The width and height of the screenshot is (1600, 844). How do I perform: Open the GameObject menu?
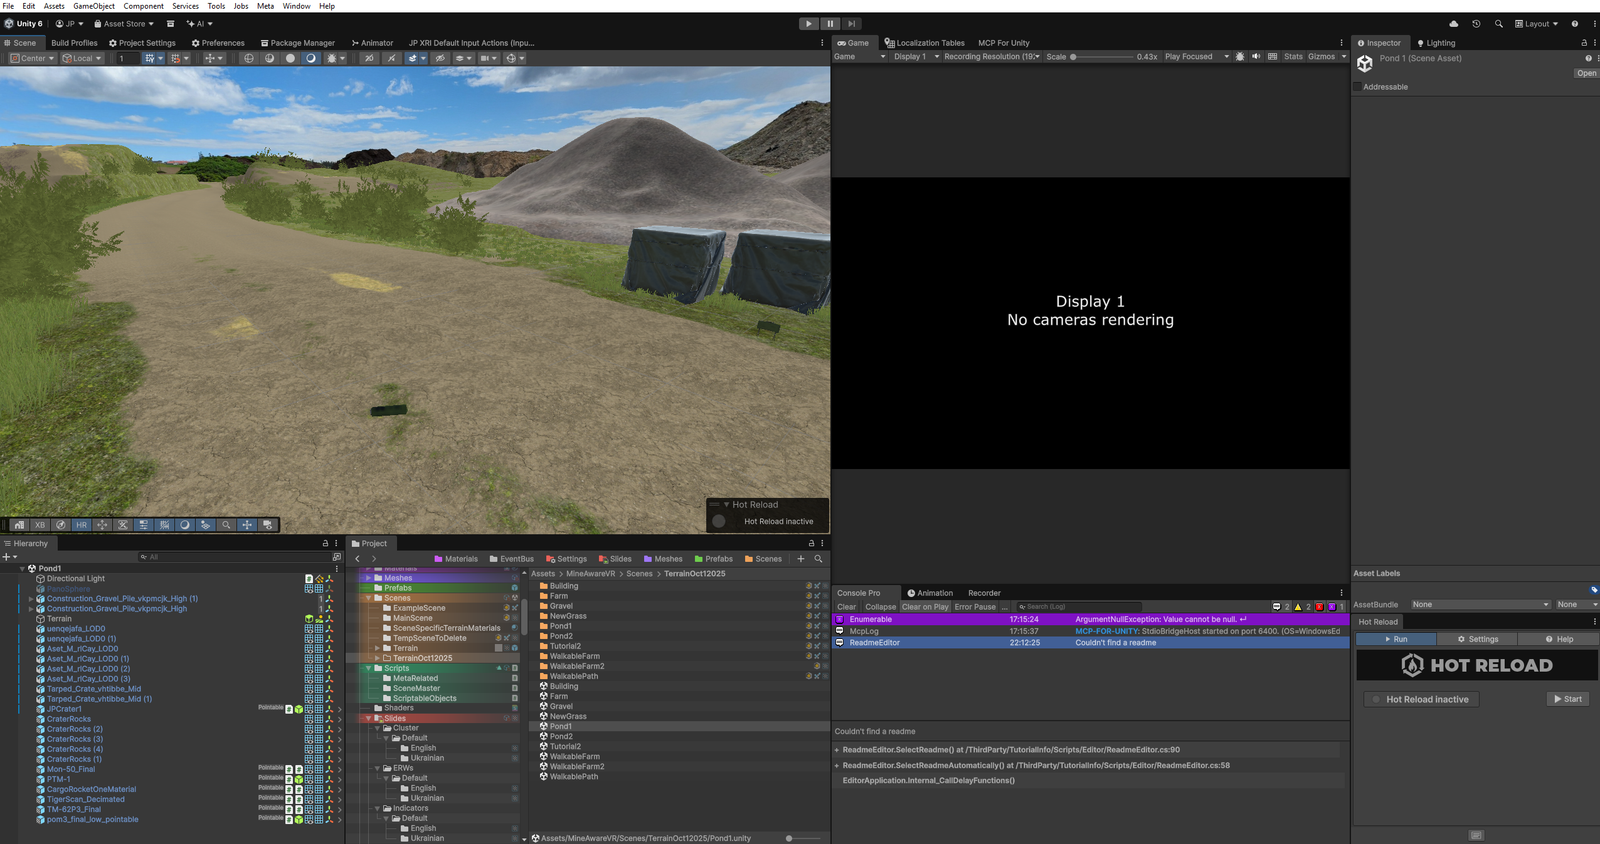[94, 6]
